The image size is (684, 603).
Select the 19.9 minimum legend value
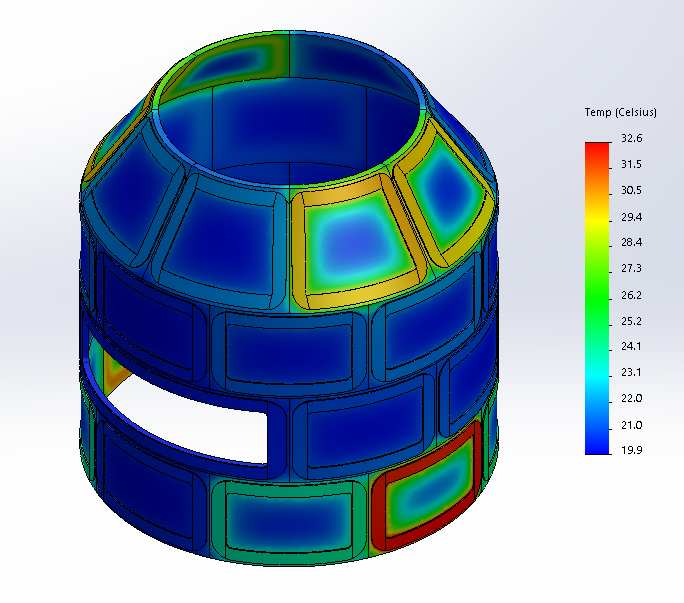631,451
